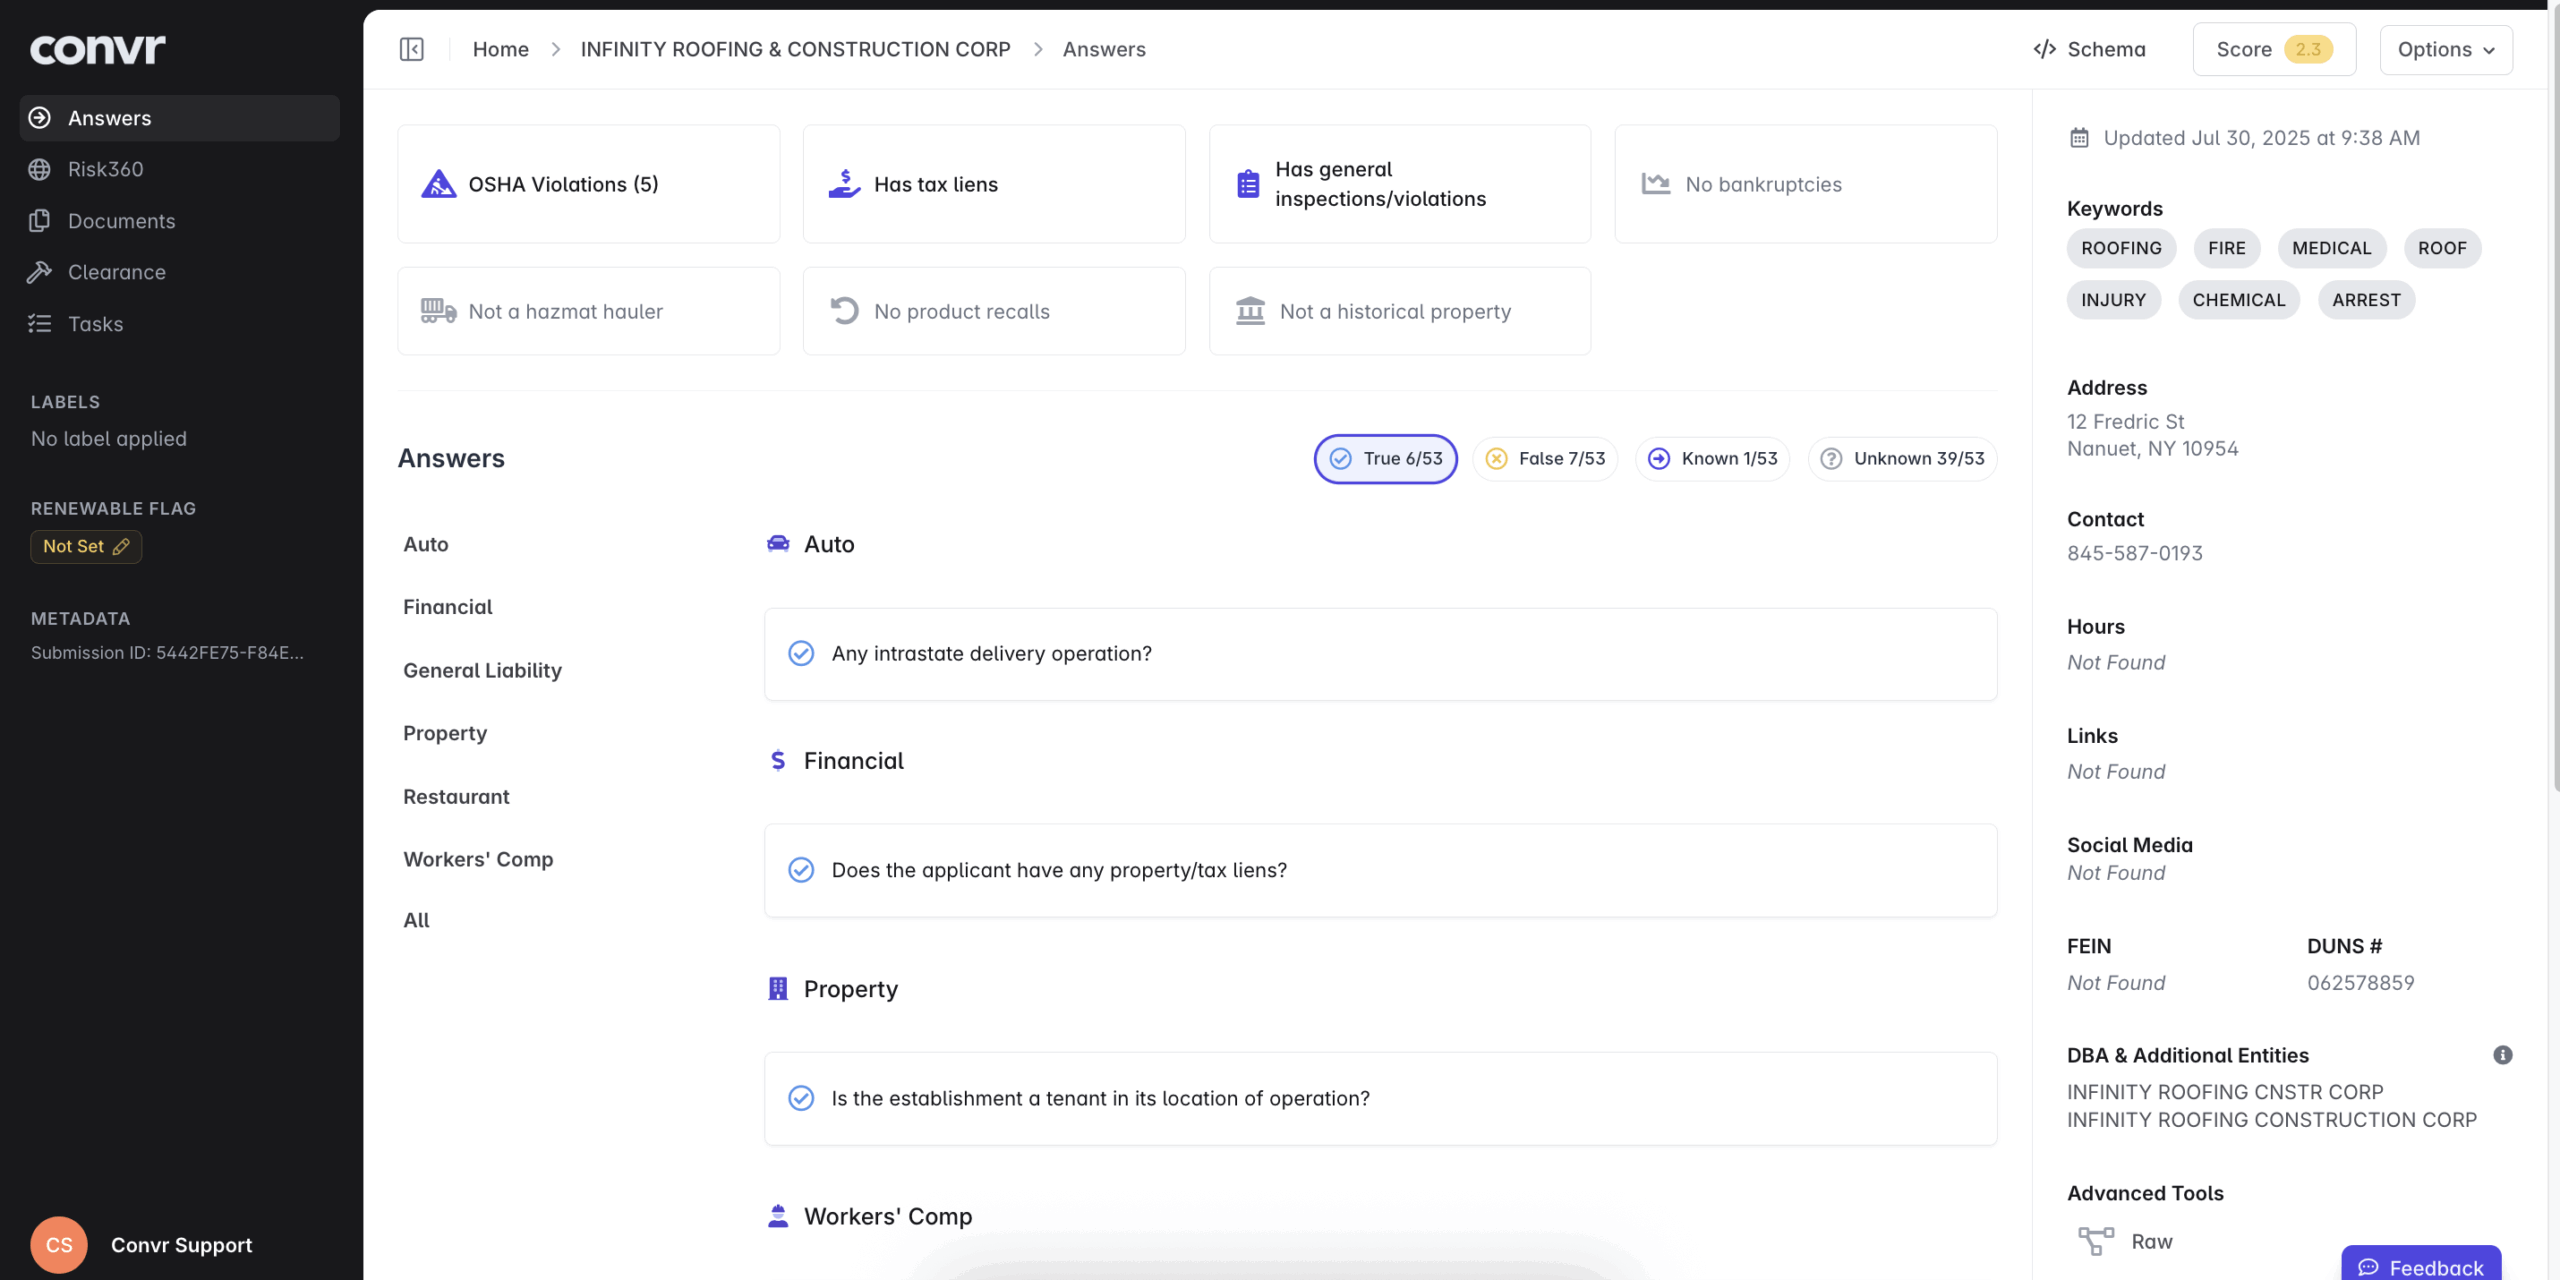Click the Score 2.3 button
The image size is (2560, 1280).
[x=2274, y=49]
